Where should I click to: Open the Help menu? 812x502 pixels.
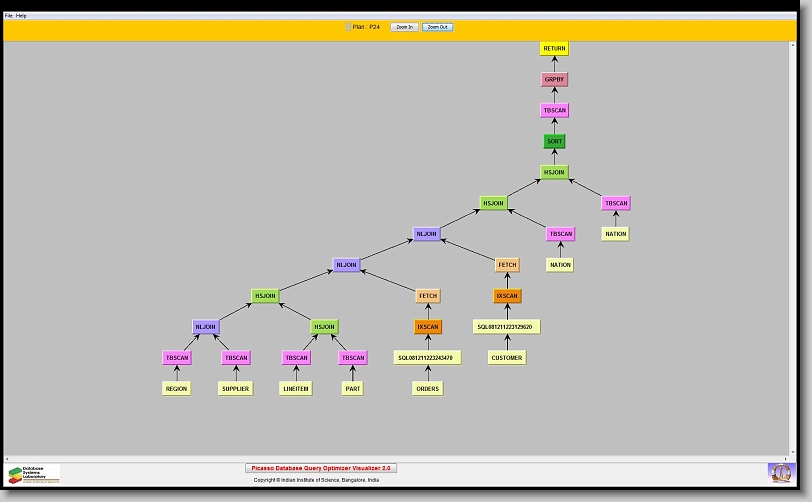tap(22, 16)
